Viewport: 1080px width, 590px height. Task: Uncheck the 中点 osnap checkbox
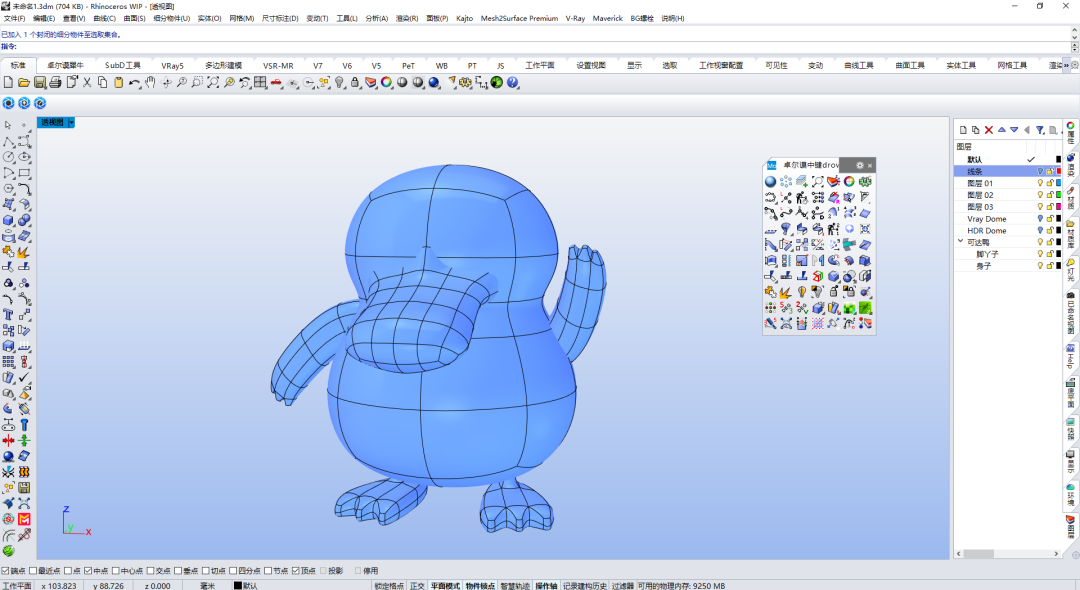point(88,571)
